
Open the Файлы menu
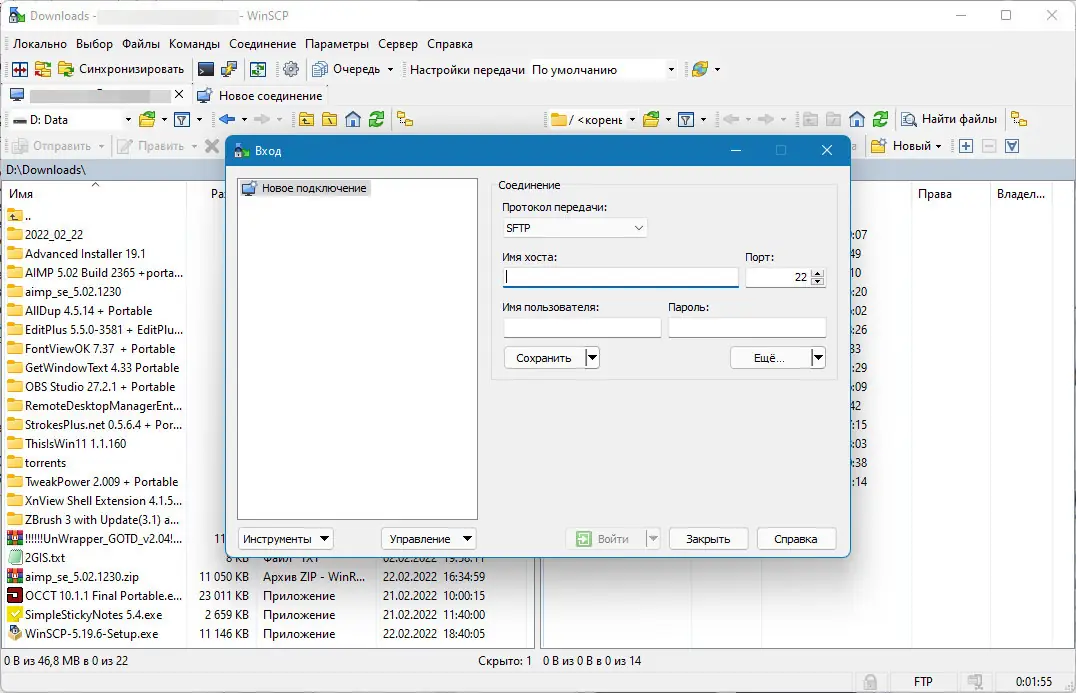point(141,44)
